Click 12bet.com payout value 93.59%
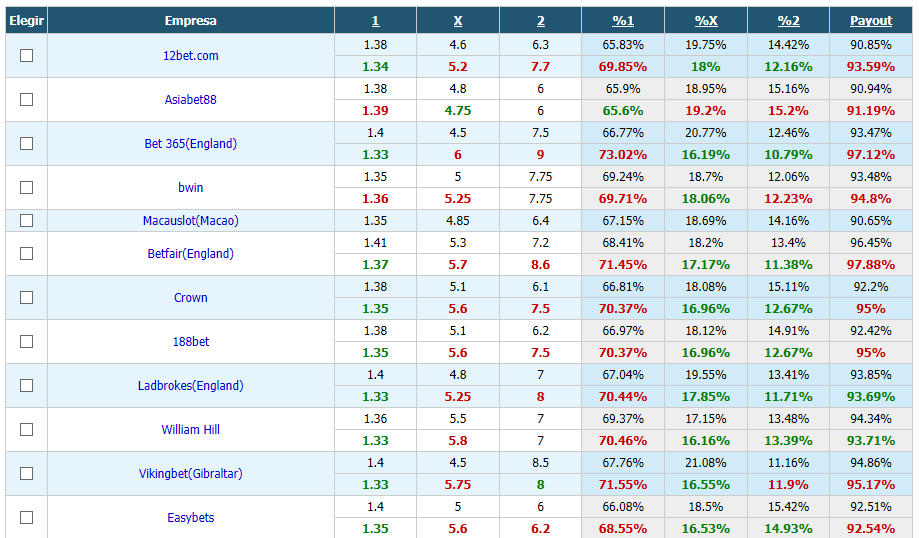The image size is (919, 538). 871,67
